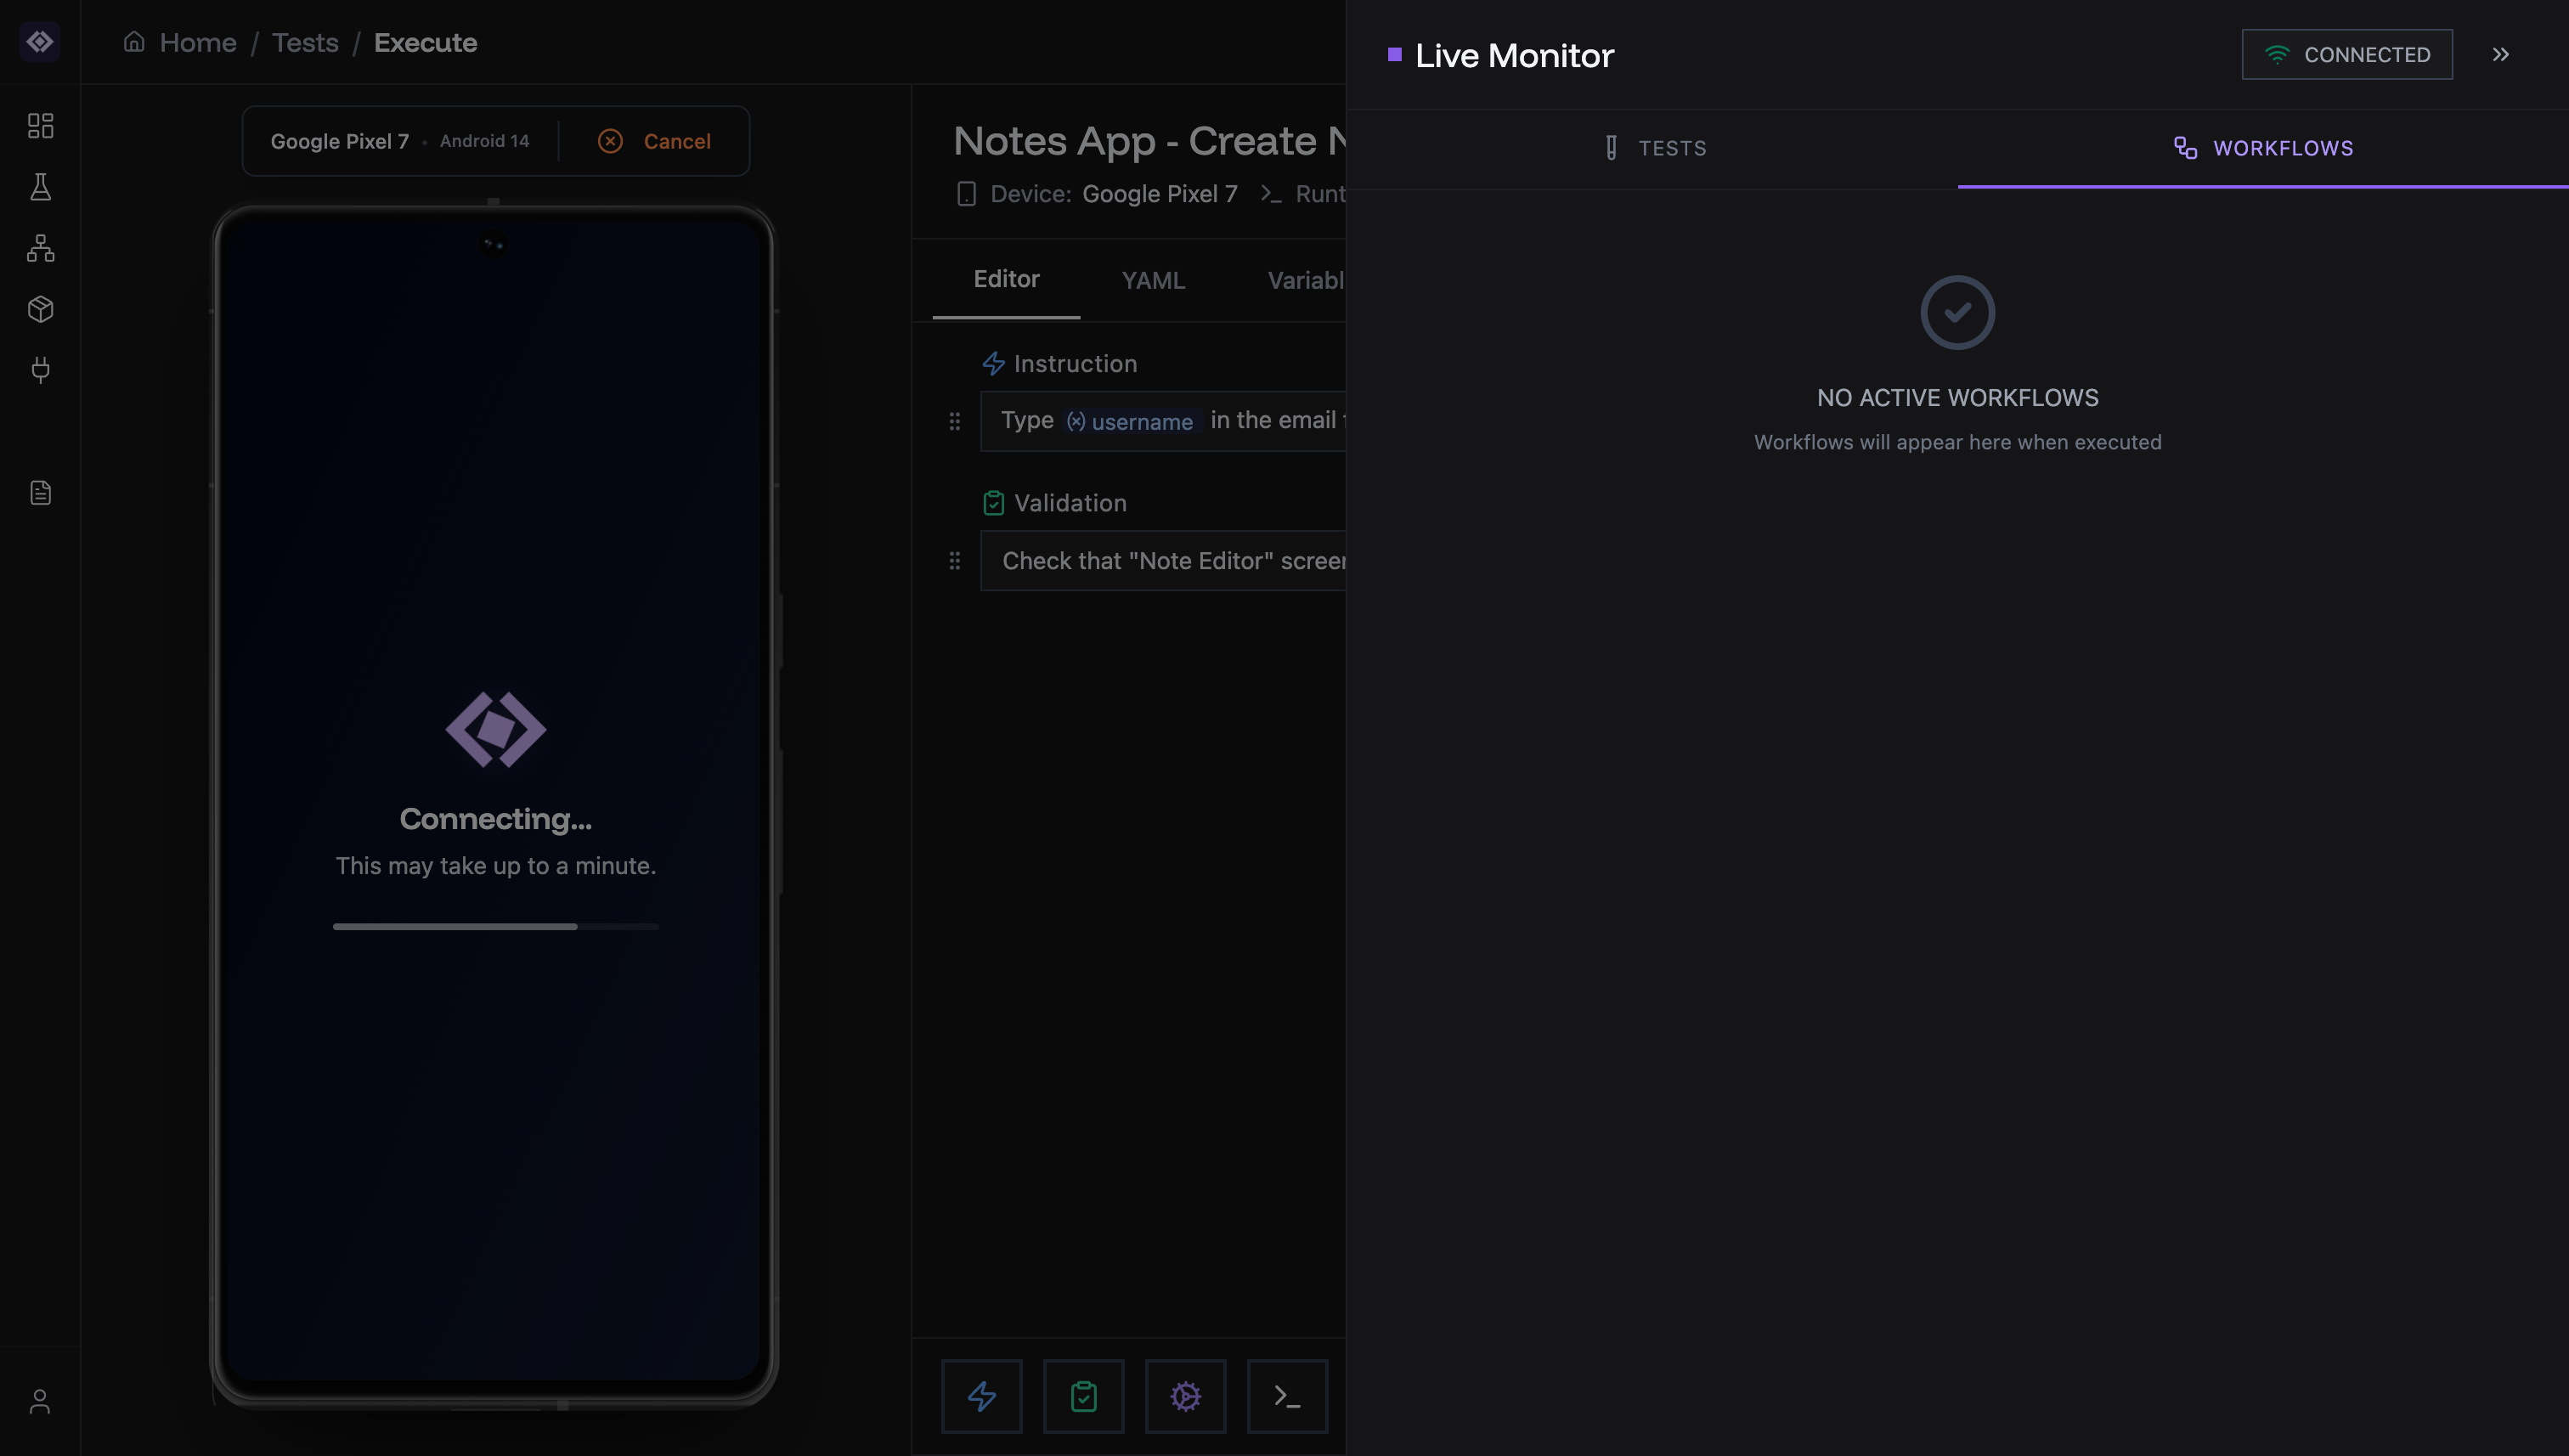
Task: Open the dashboard panel in the sidebar
Action: click(x=40, y=125)
